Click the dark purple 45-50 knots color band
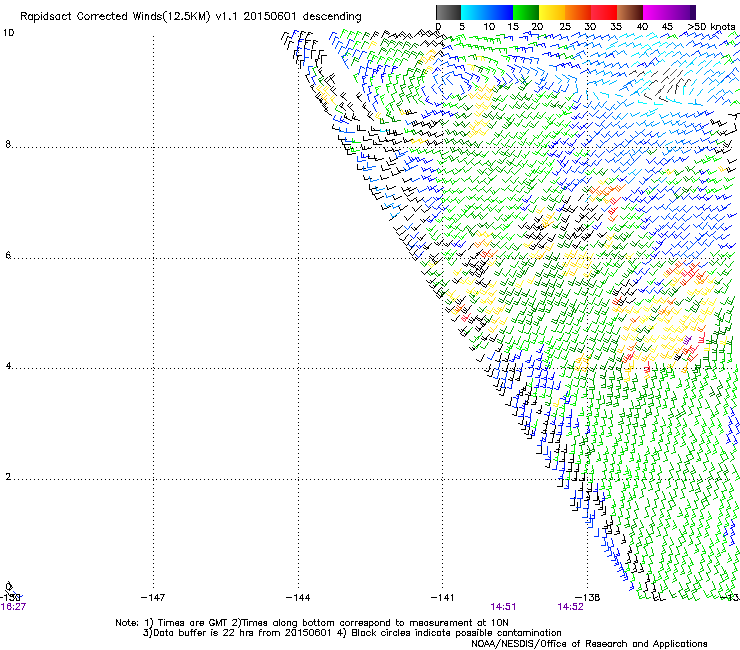 (682, 12)
